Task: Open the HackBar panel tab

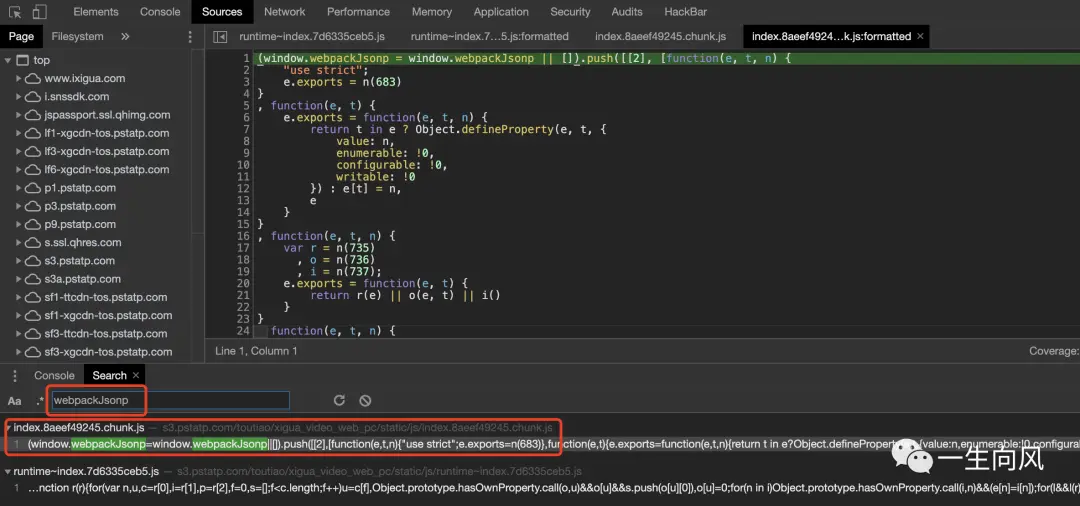Action: pos(685,12)
